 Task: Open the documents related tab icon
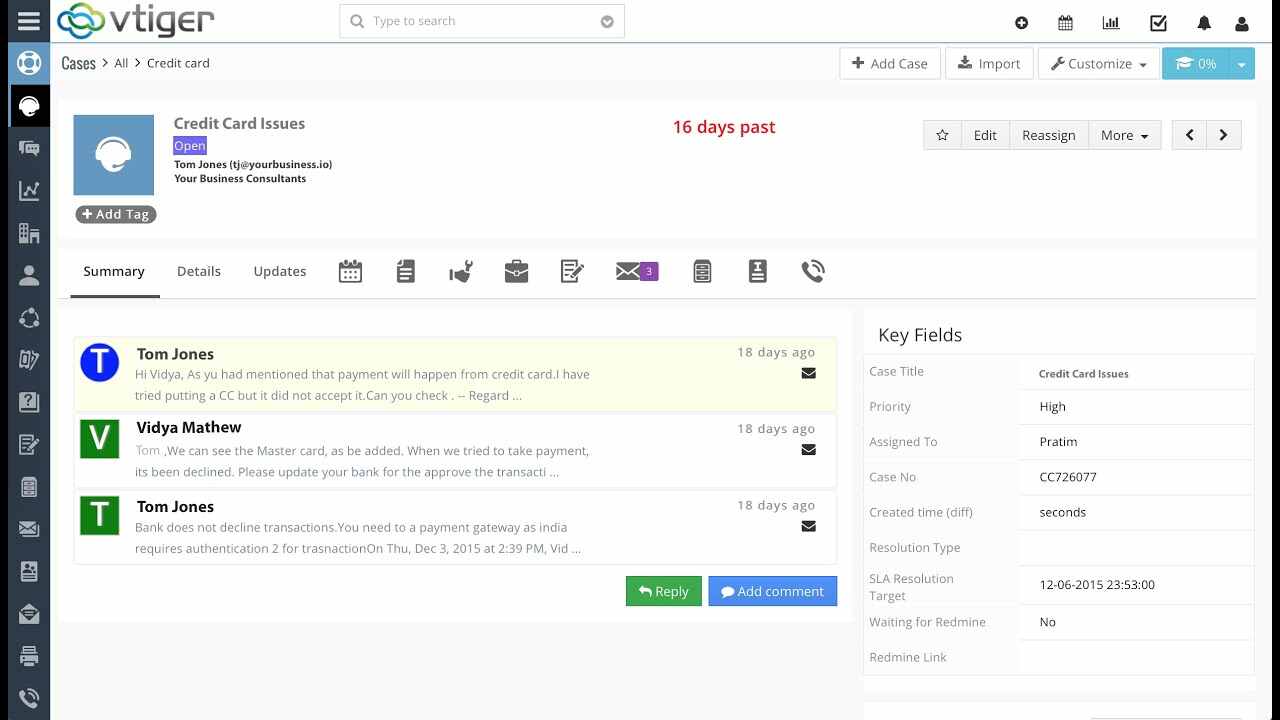point(405,271)
